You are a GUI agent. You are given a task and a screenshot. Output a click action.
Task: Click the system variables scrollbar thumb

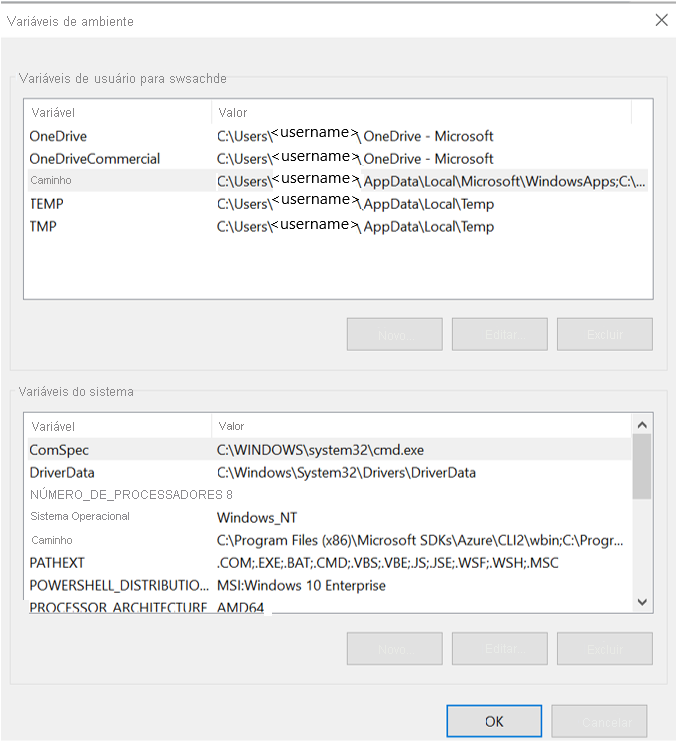point(643,467)
